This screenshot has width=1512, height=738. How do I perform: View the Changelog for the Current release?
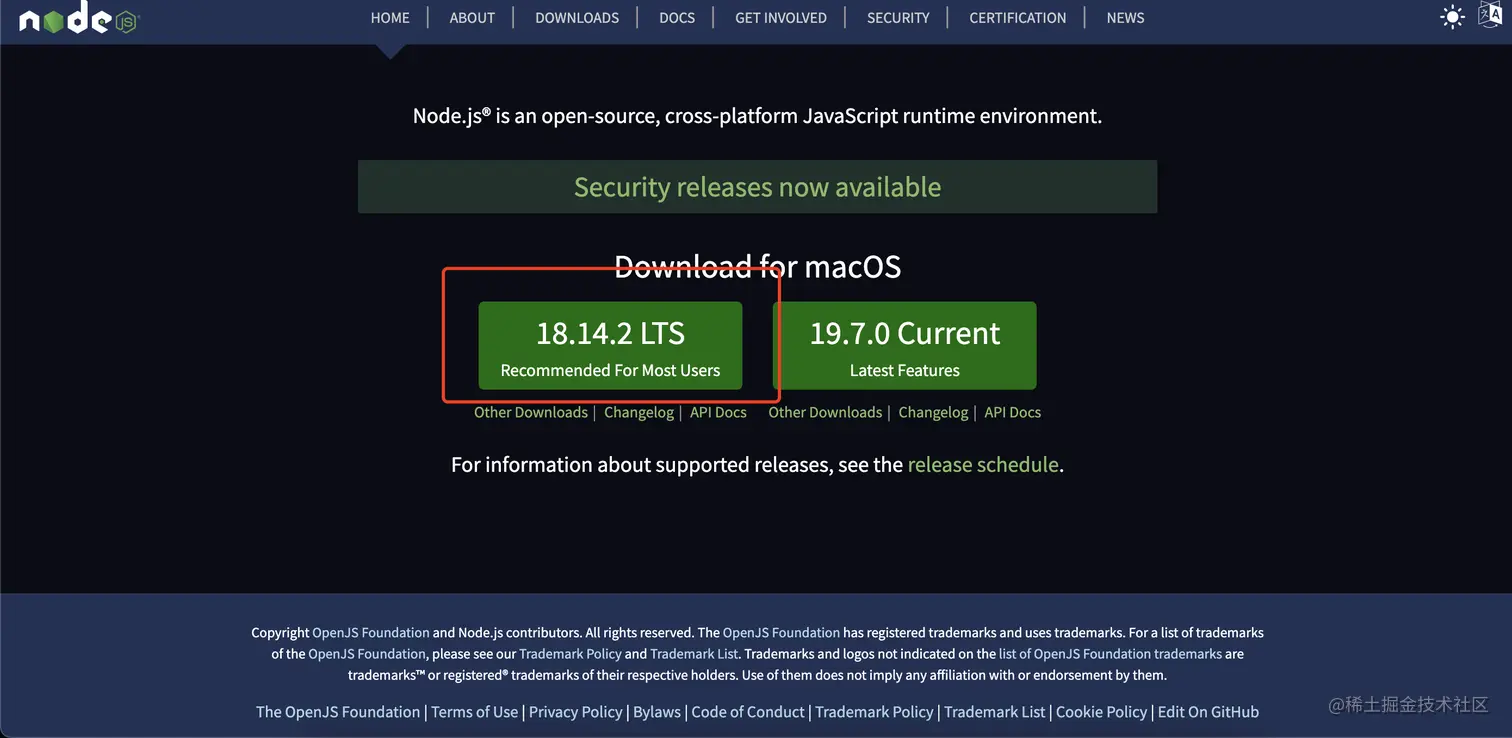click(933, 412)
